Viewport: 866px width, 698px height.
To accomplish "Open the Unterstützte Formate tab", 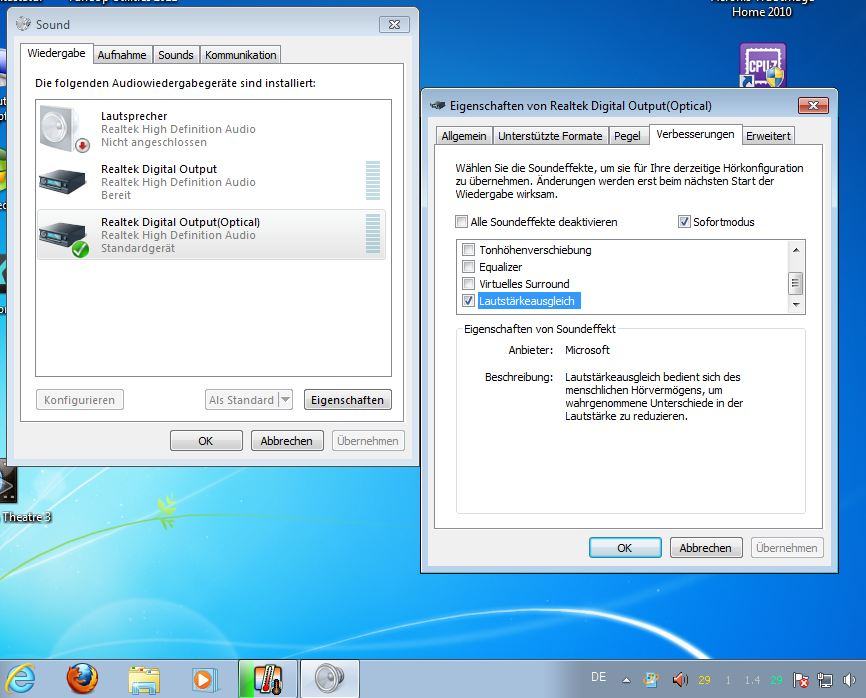I will click(x=550, y=136).
